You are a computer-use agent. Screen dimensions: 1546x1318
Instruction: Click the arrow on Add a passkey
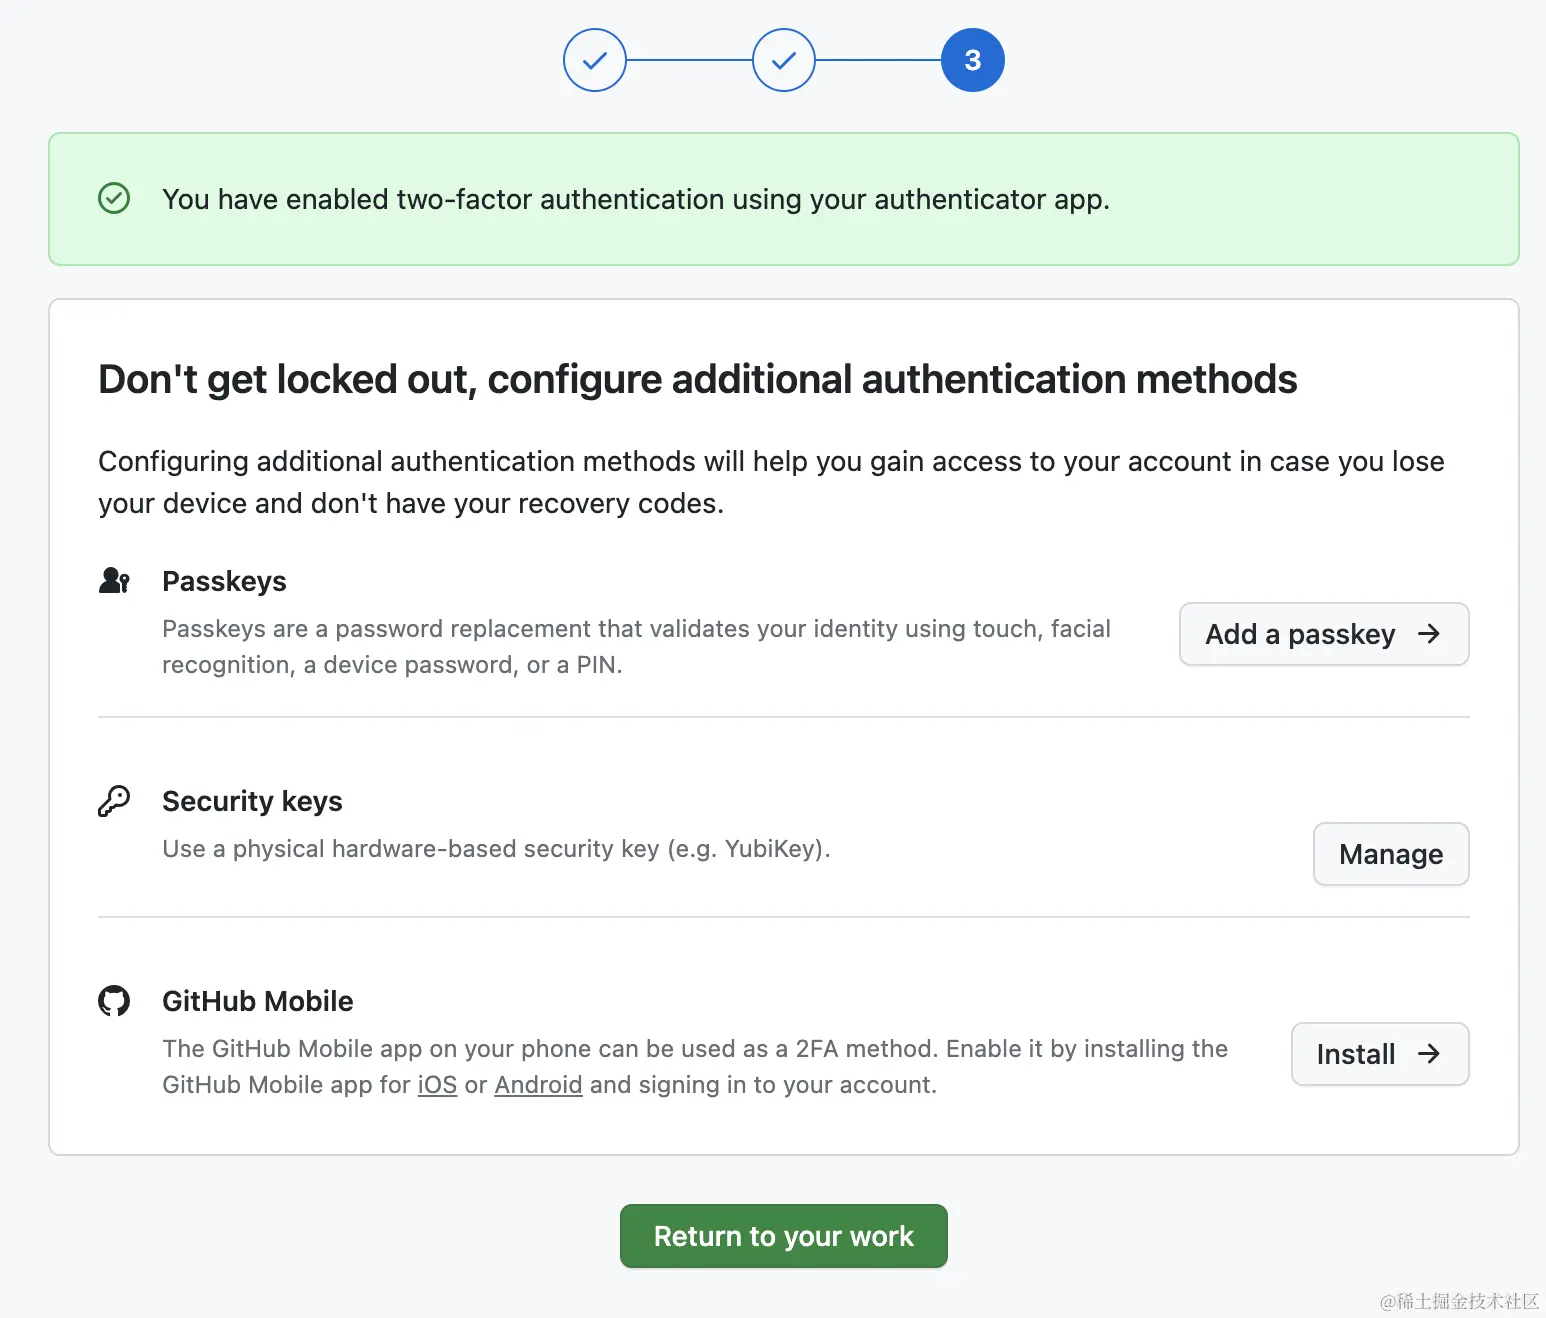tap(1429, 634)
